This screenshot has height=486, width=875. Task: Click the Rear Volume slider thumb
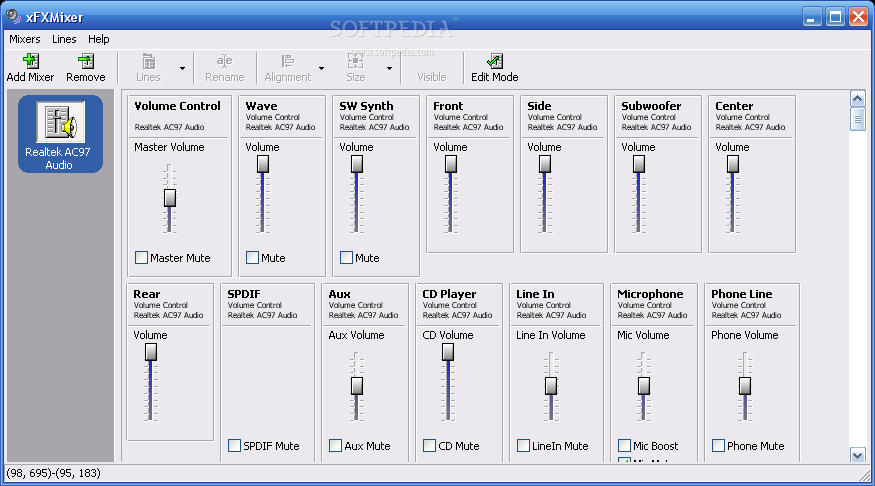point(151,352)
